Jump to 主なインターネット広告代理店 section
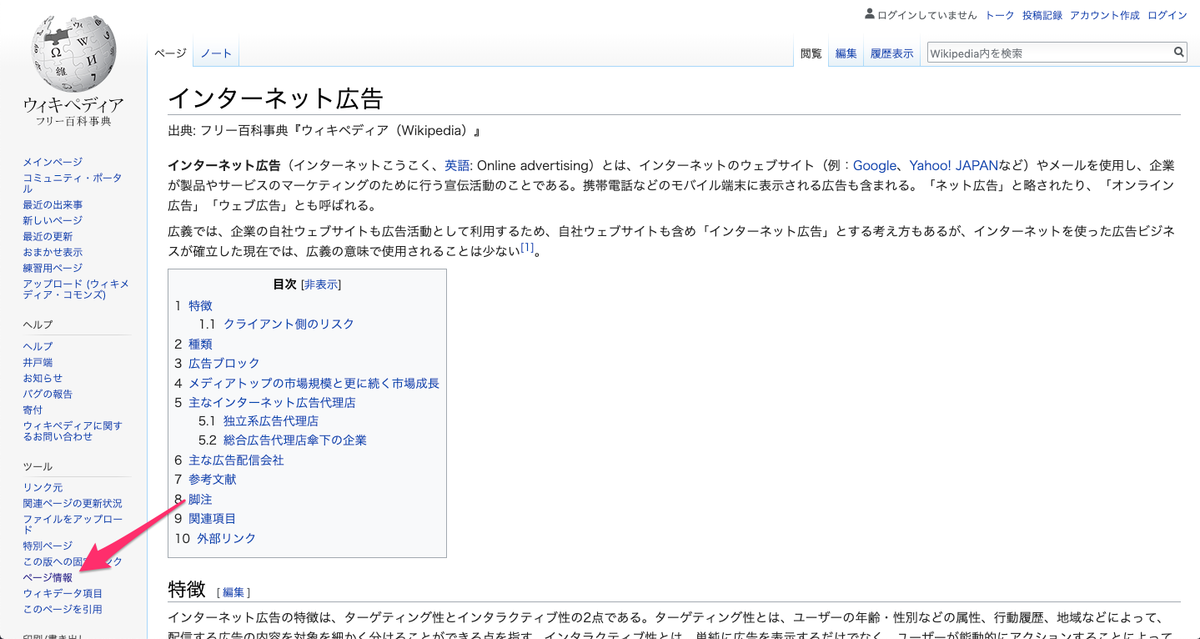This screenshot has width=1200, height=639. (272, 402)
